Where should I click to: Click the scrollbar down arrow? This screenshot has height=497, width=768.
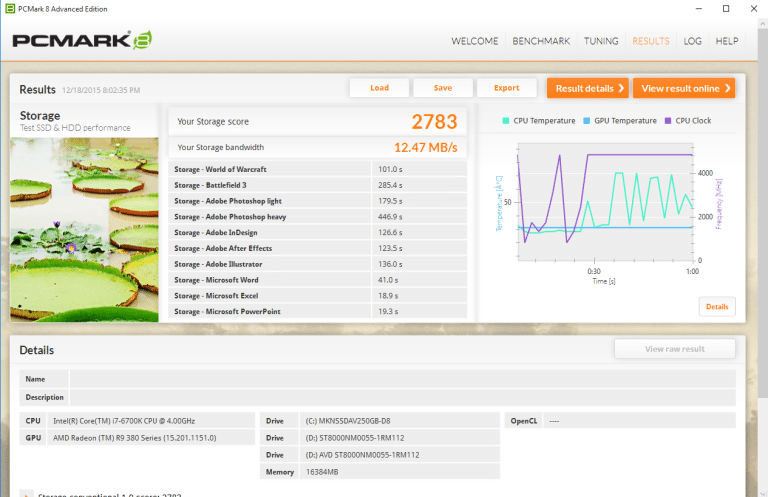pyautogui.click(x=763, y=493)
